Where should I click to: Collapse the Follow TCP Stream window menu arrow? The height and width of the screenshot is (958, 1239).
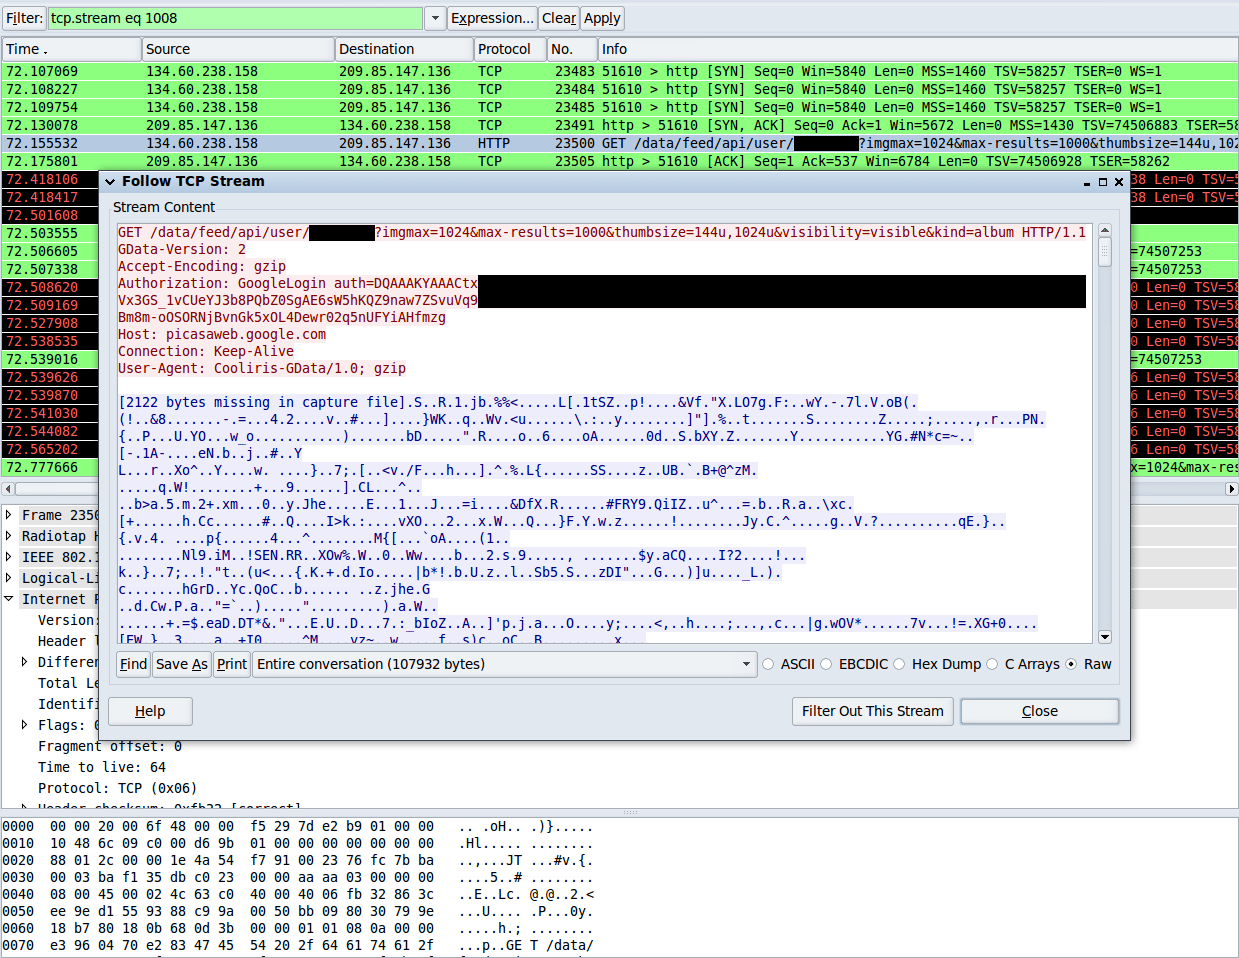point(110,182)
